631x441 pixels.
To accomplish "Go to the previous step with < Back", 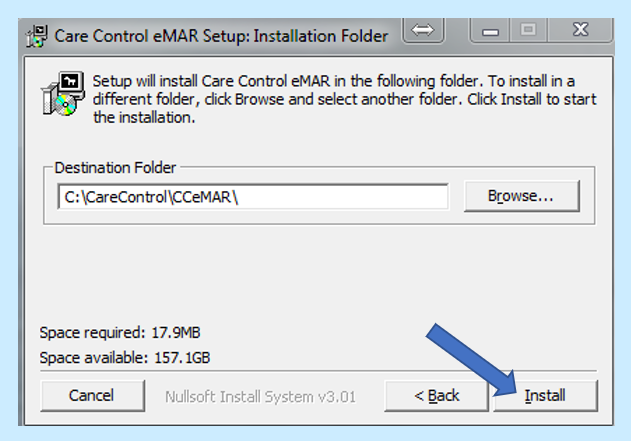I will (x=436, y=396).
